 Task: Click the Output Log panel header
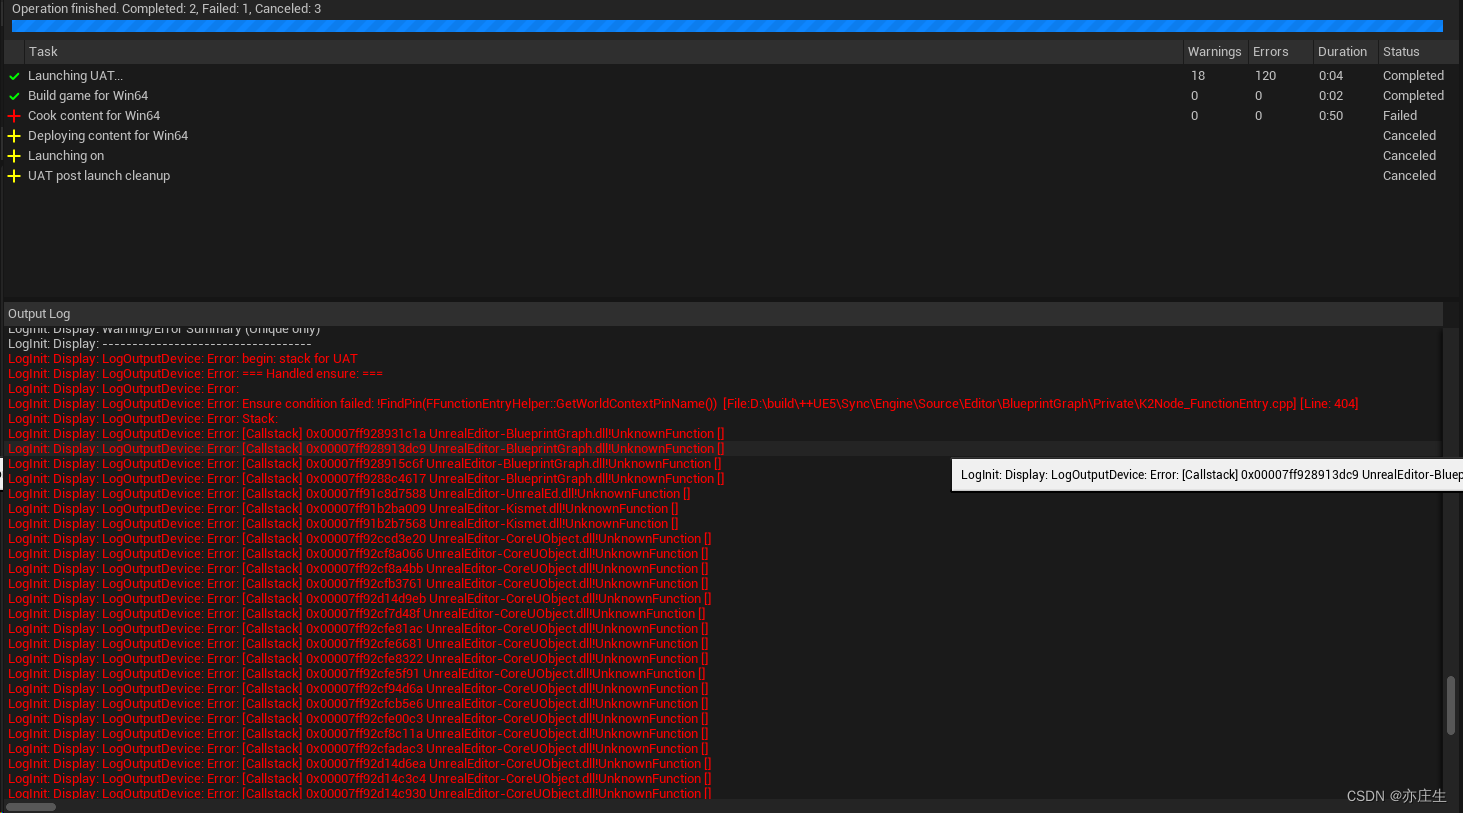39,313
